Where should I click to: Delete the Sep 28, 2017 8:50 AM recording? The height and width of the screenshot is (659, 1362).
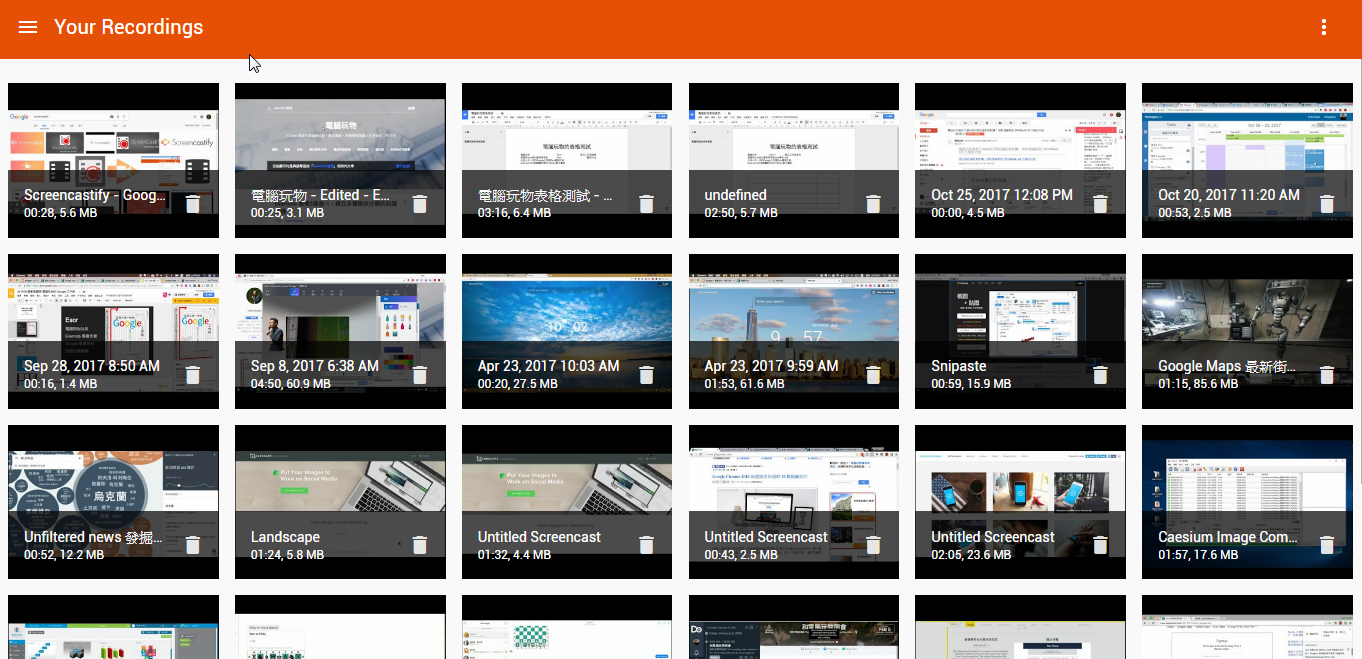tap(193, 375)
